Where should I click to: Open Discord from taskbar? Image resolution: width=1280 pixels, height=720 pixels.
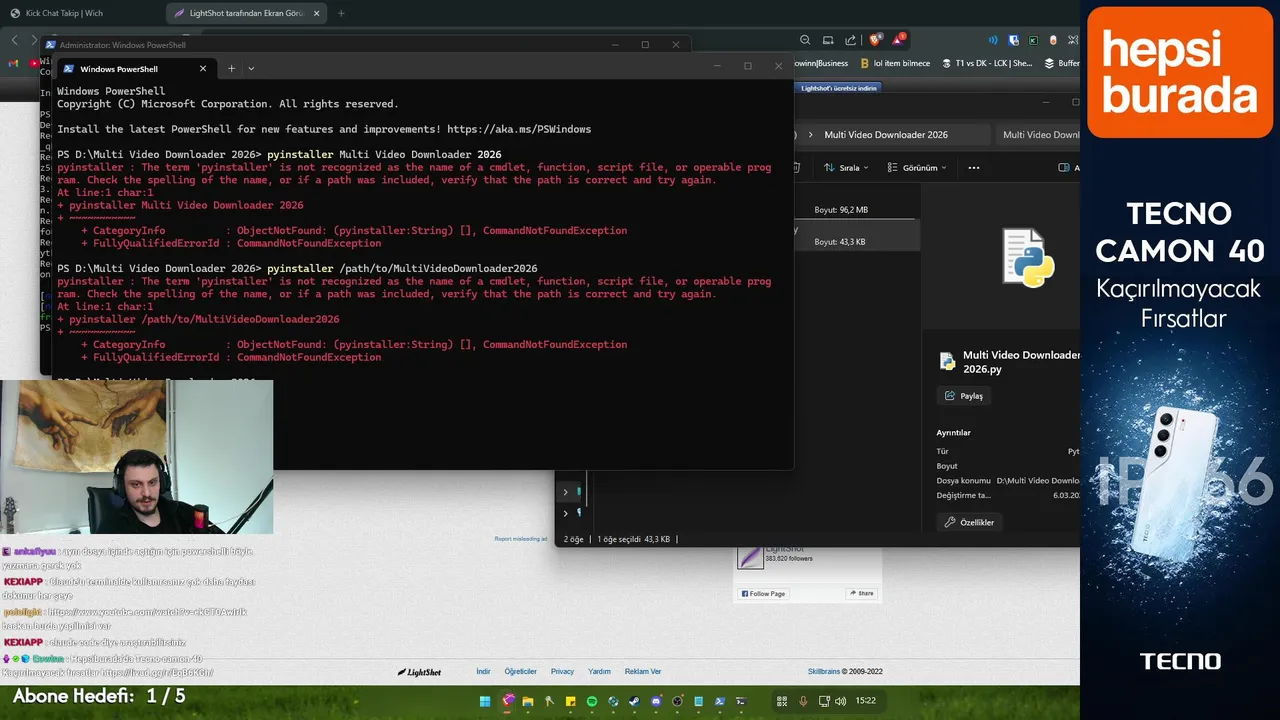point(656,702)
